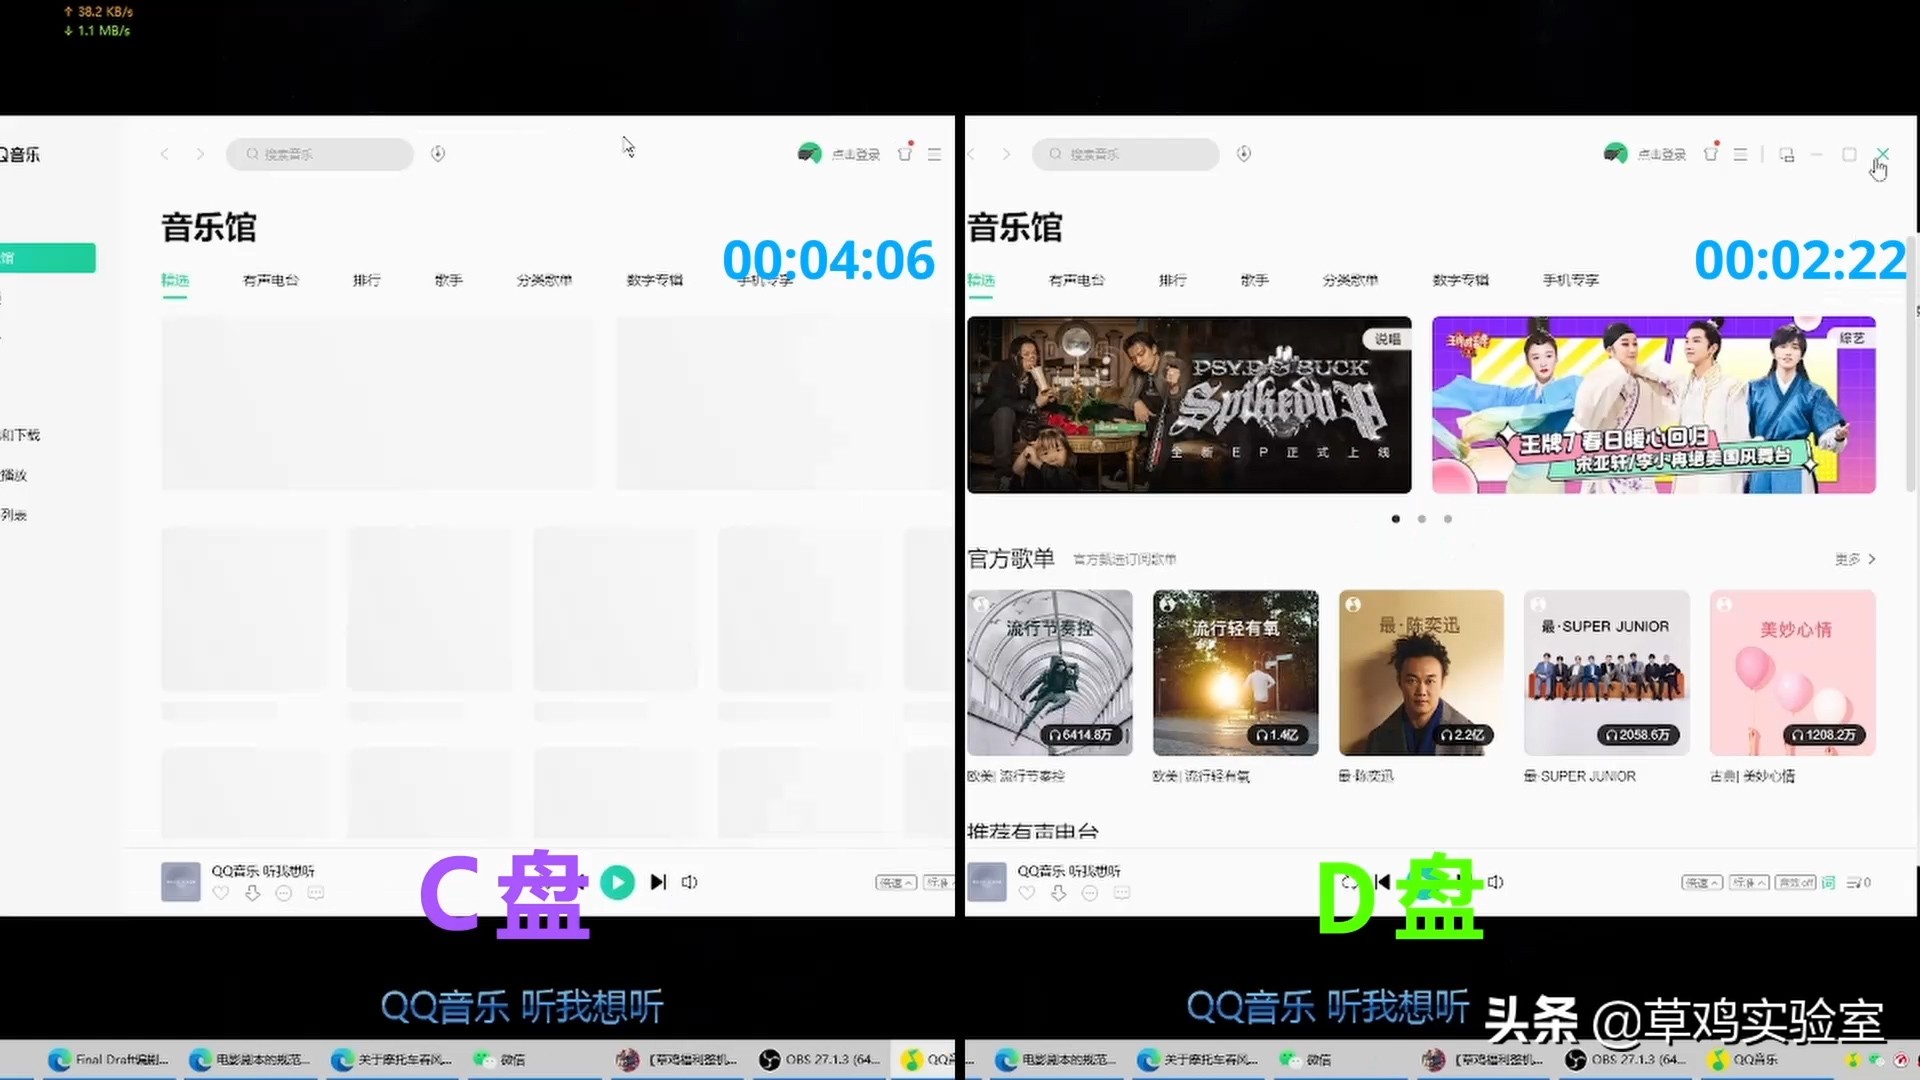This screenshot has height=1080, width=1920.
Task: Open lyrics with the 词 icon in player bar
Action: (1829, 882)
